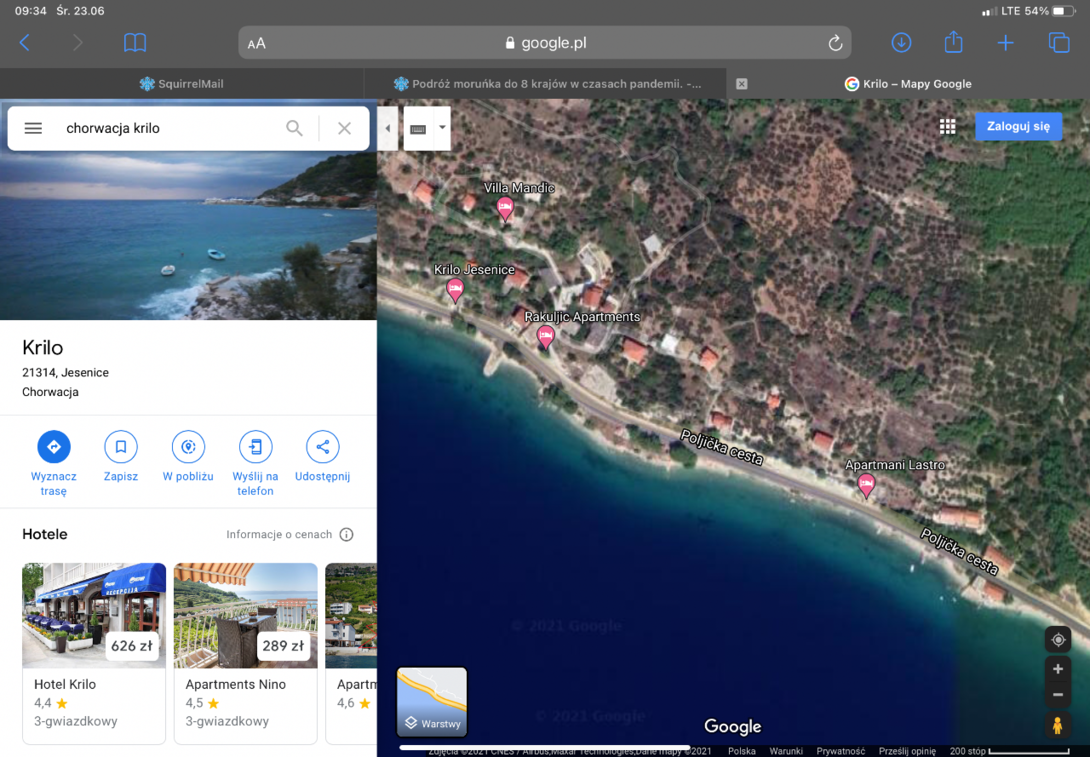
Task: Click the Hotele section heading
Action: click(44, 535)
